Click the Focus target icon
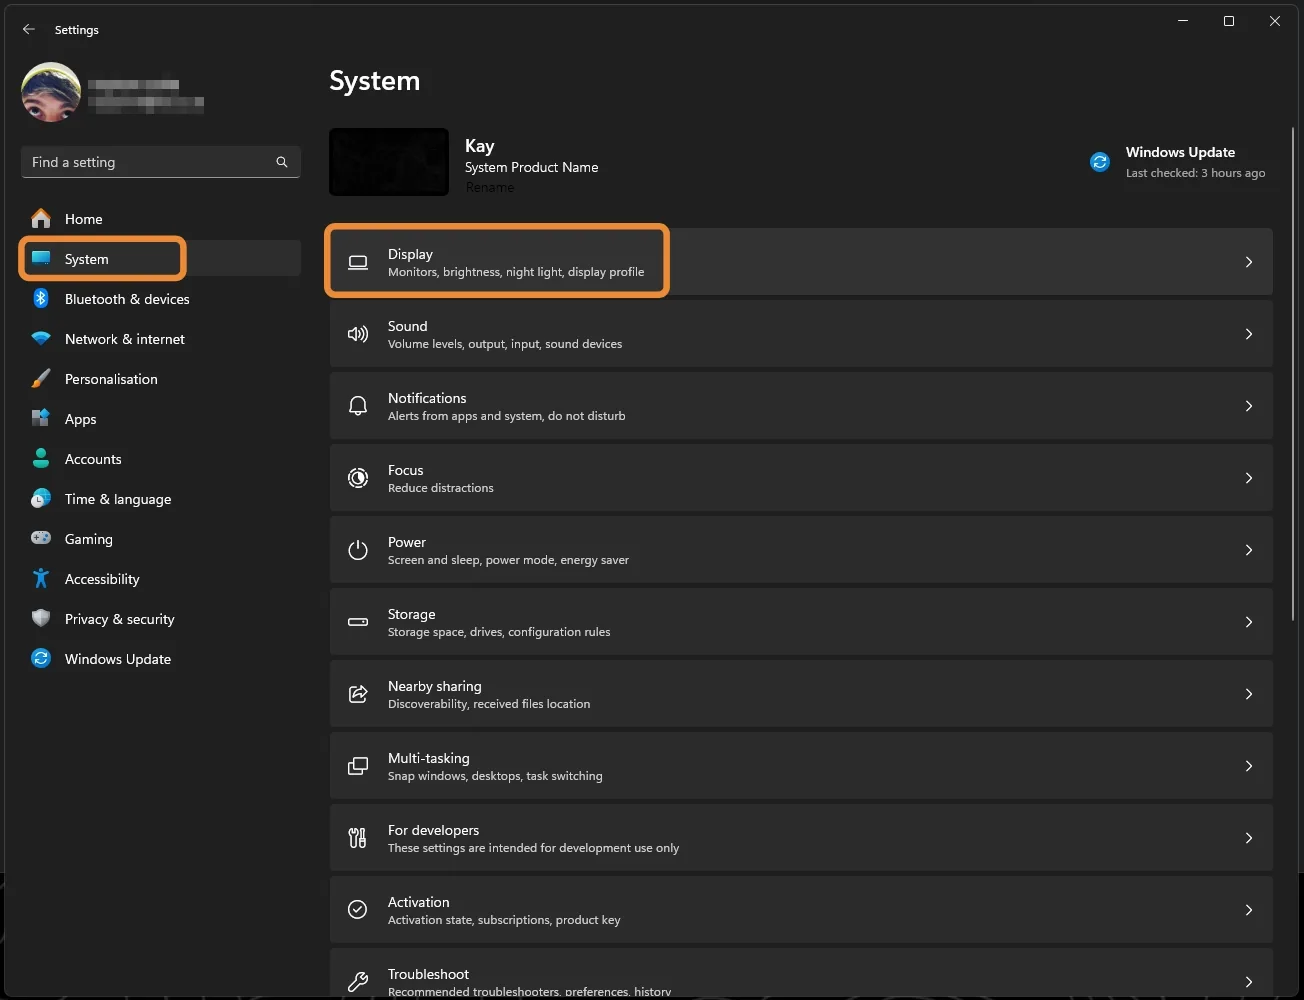This screenshot has height=1000, width=1304. [358, 478]
